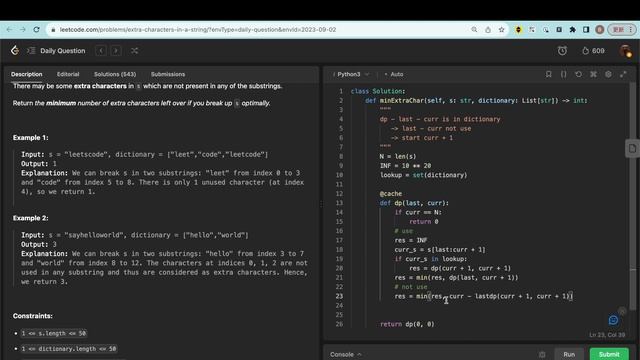Click the console clipboard icon near Run
This screenshot has width=640, height=360.
tap(542, 354)
